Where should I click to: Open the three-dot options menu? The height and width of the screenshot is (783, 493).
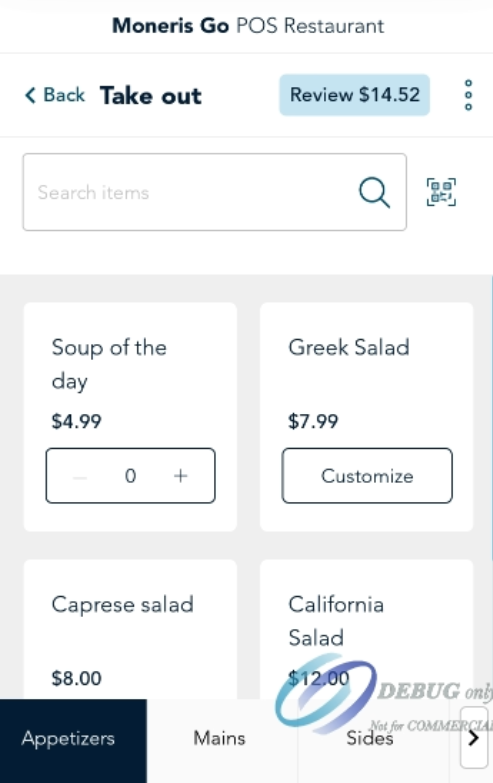[468, 95]
